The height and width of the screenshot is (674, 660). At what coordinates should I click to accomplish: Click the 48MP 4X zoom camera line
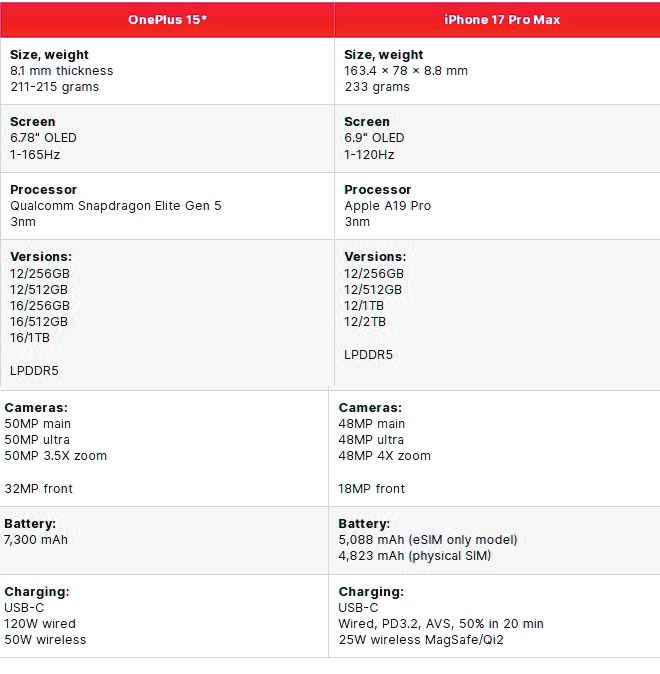(385, 456)
